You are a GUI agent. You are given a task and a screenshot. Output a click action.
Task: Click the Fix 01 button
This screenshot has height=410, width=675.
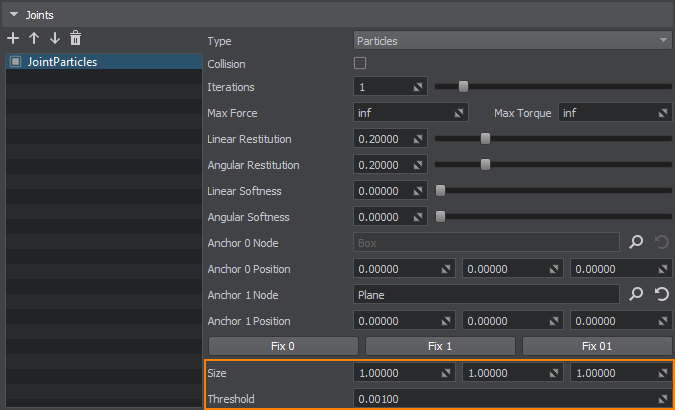coord(597,346)
